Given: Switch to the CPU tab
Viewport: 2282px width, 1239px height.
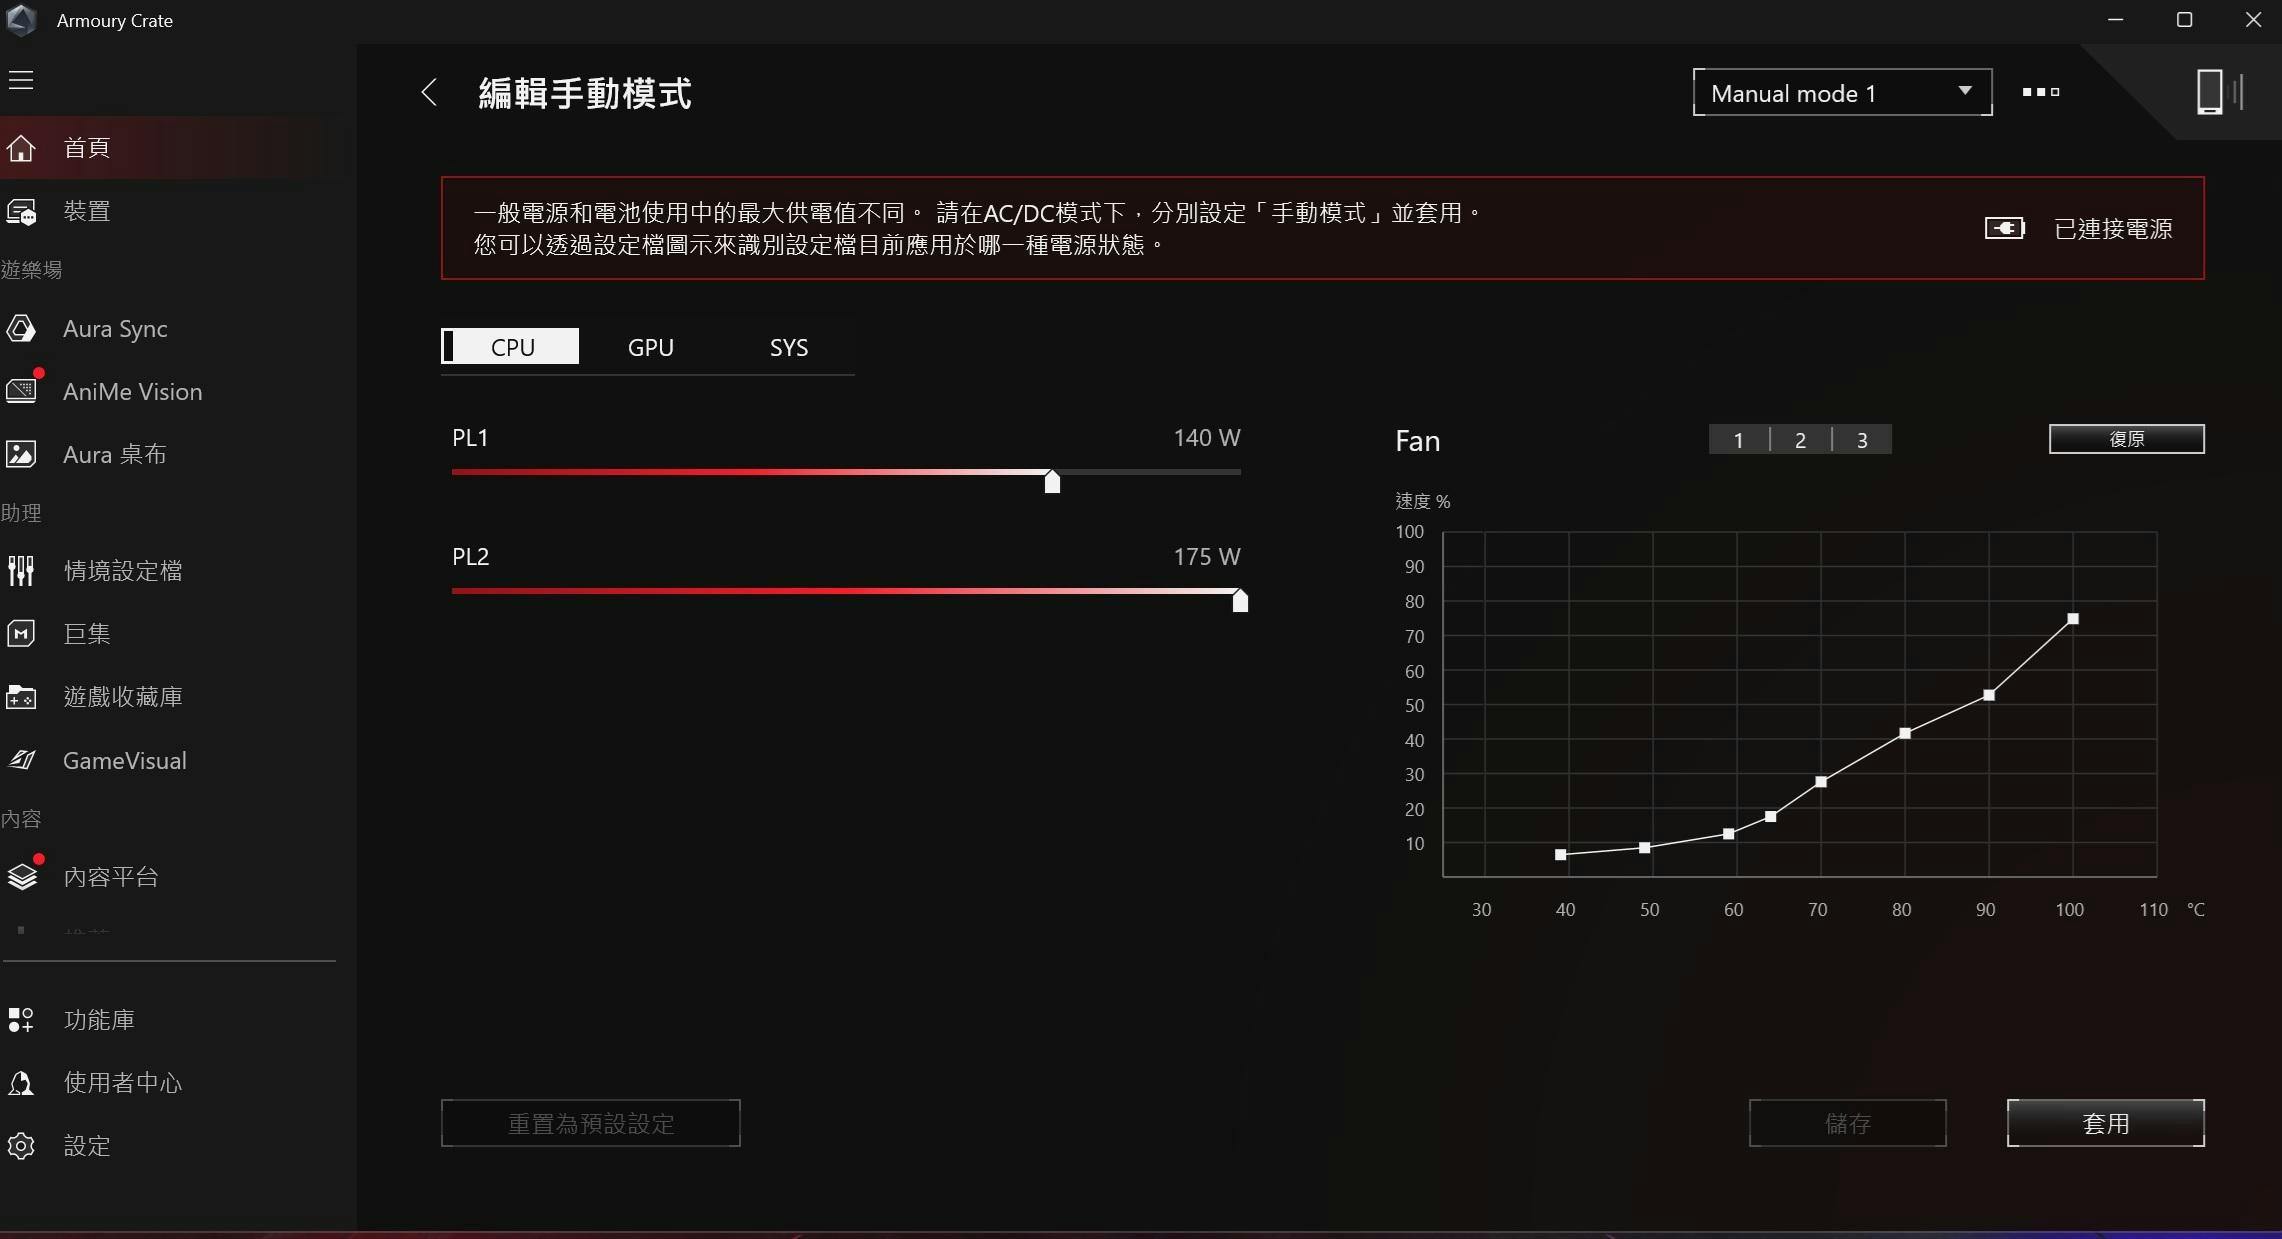Looking at the screenshot, I should coord(510,347).
